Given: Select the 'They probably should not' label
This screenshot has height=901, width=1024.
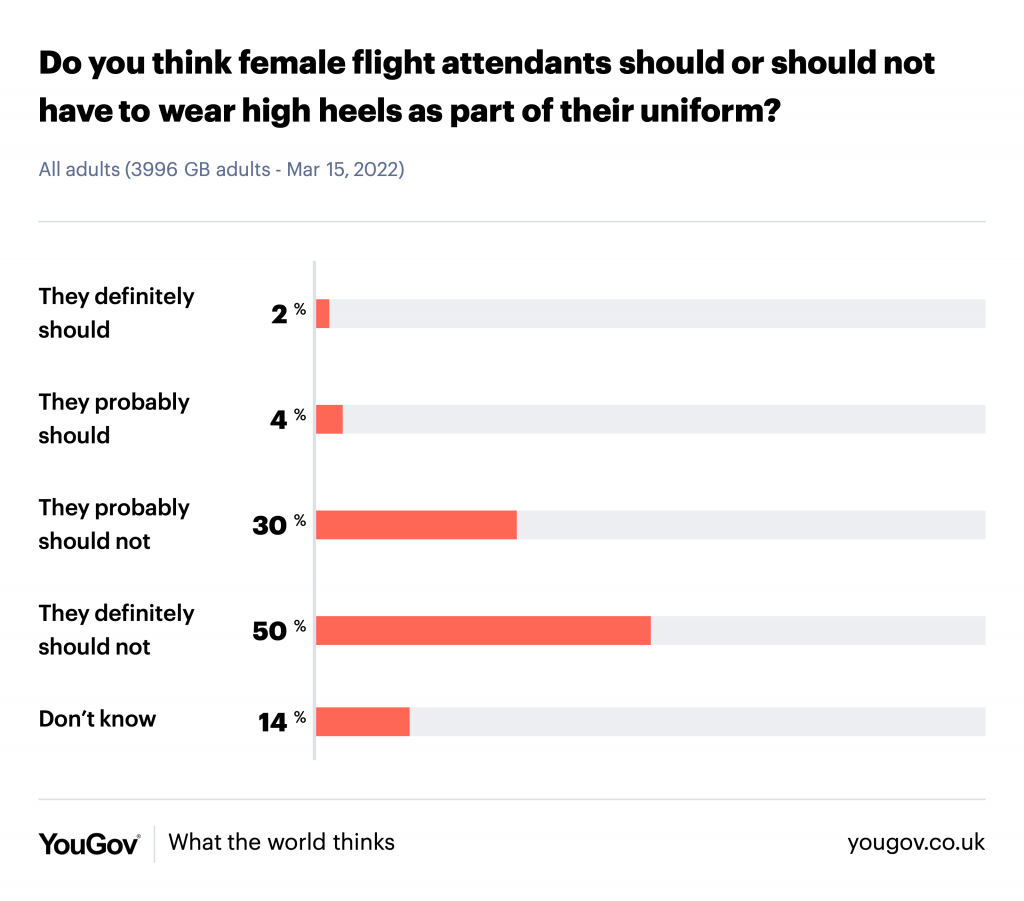Looking at the screenshot, I should (x=114, y=524).
